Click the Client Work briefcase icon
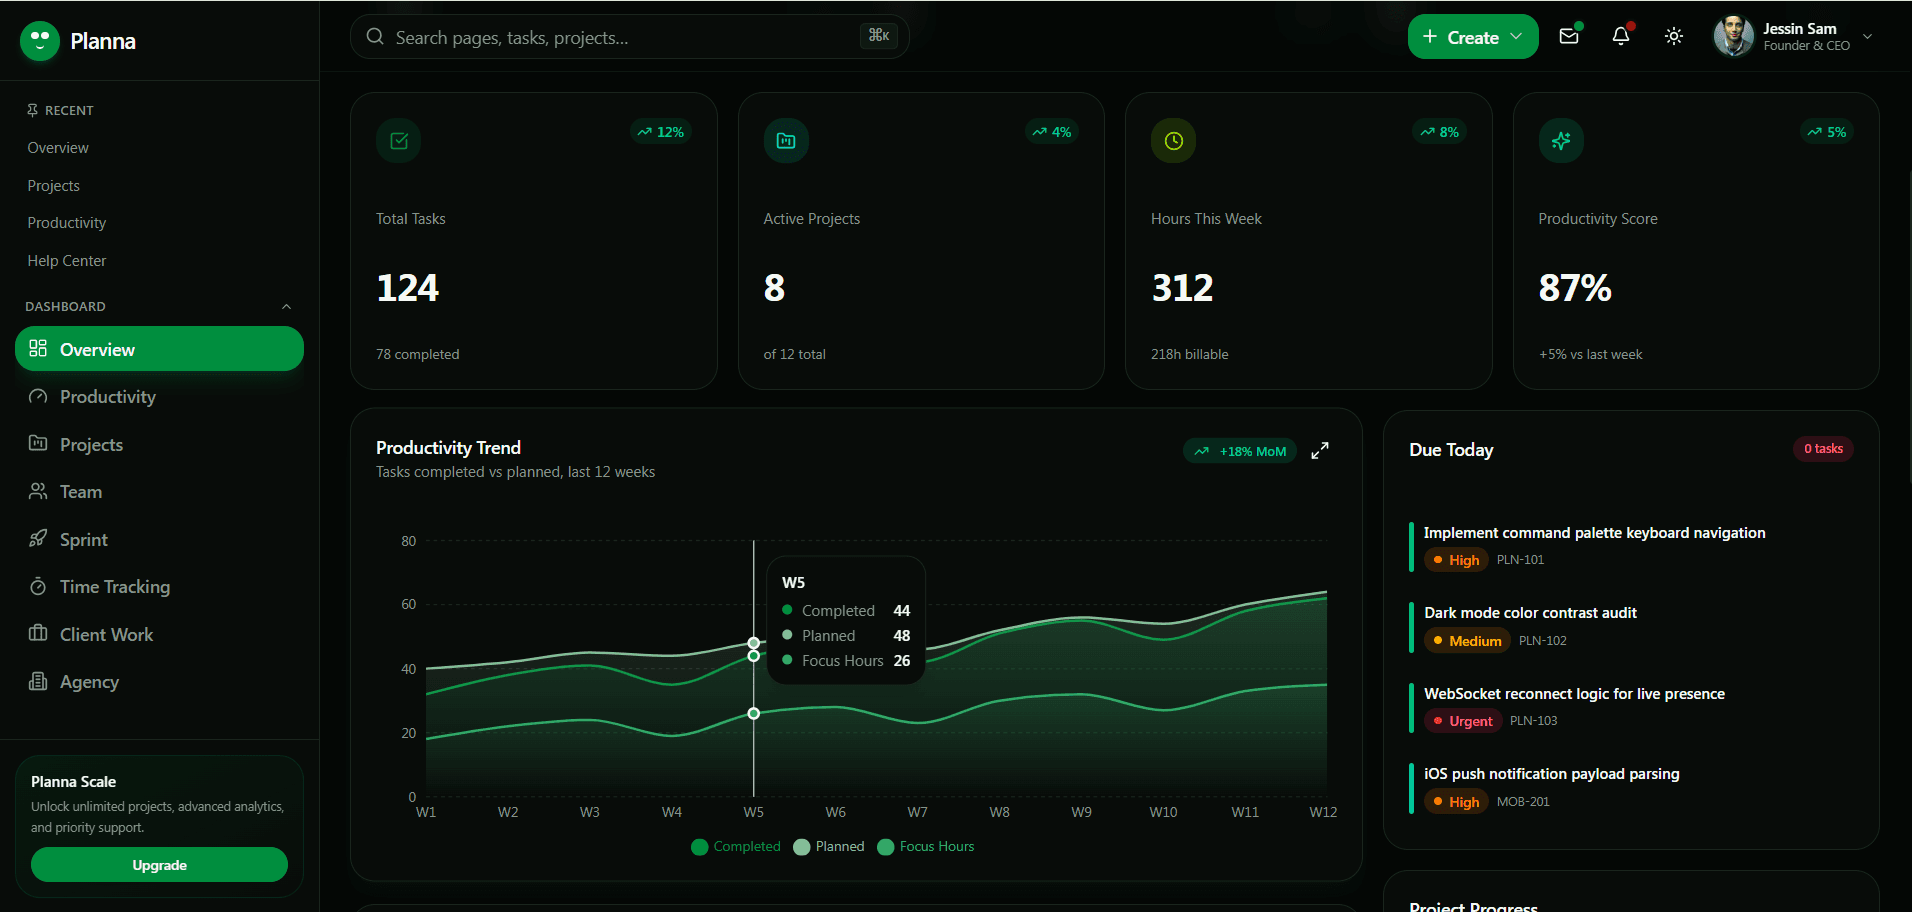Viewport: 1912px width, 912px height. pos(38,634)
